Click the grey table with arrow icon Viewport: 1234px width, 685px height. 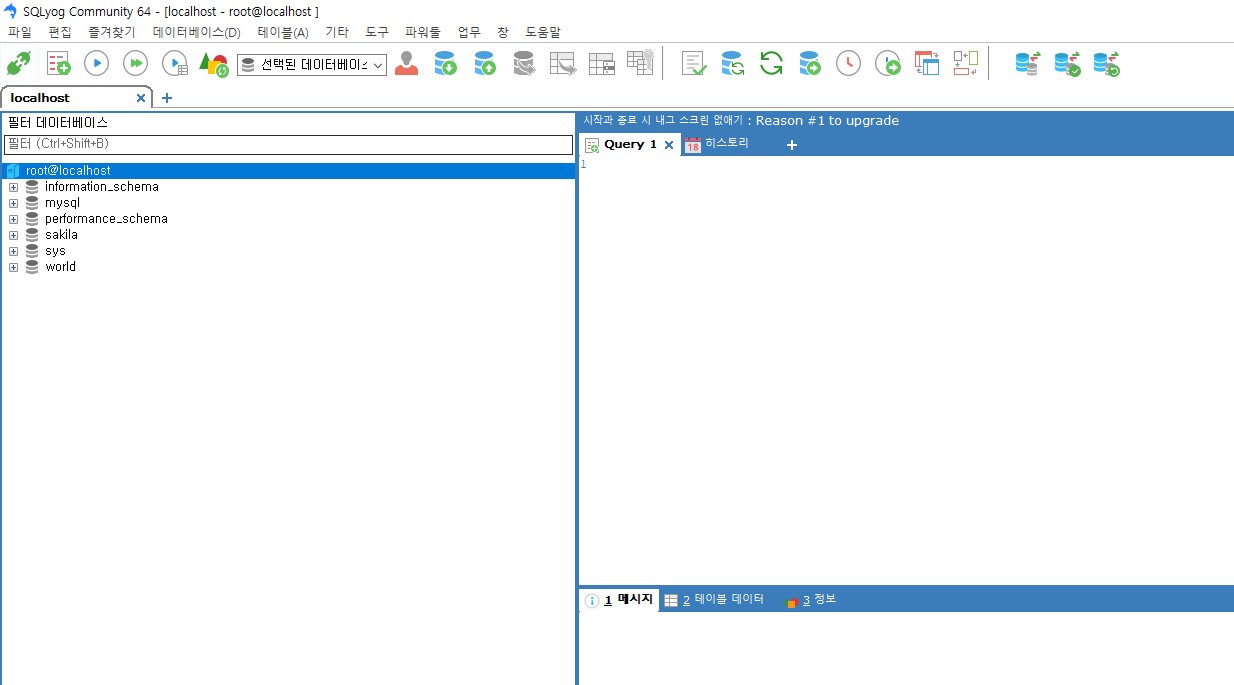563,64
